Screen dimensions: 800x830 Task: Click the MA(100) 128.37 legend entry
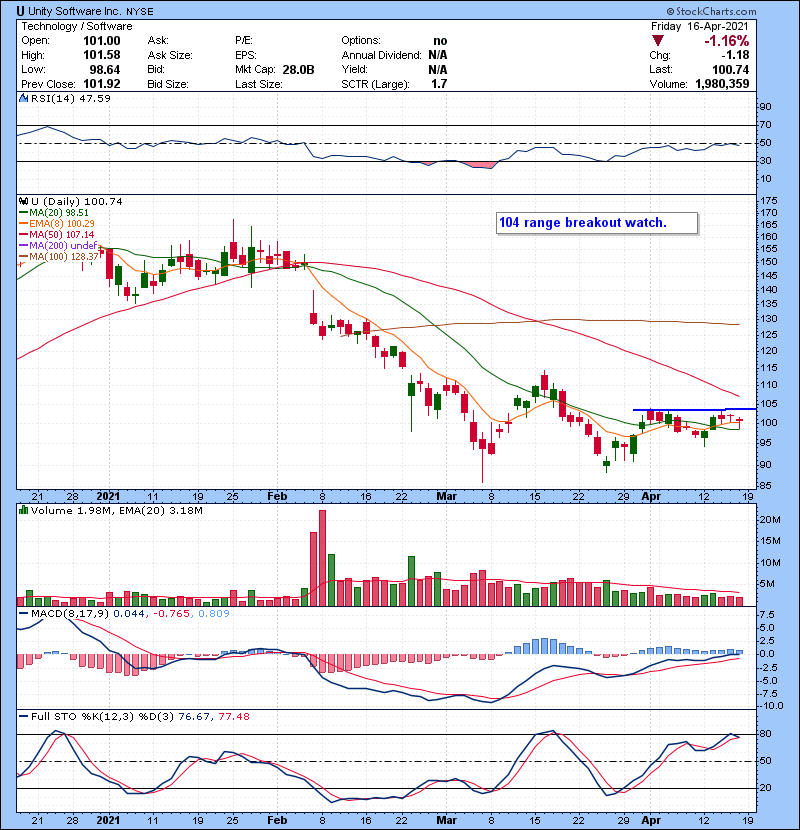(x=59, y=257)
